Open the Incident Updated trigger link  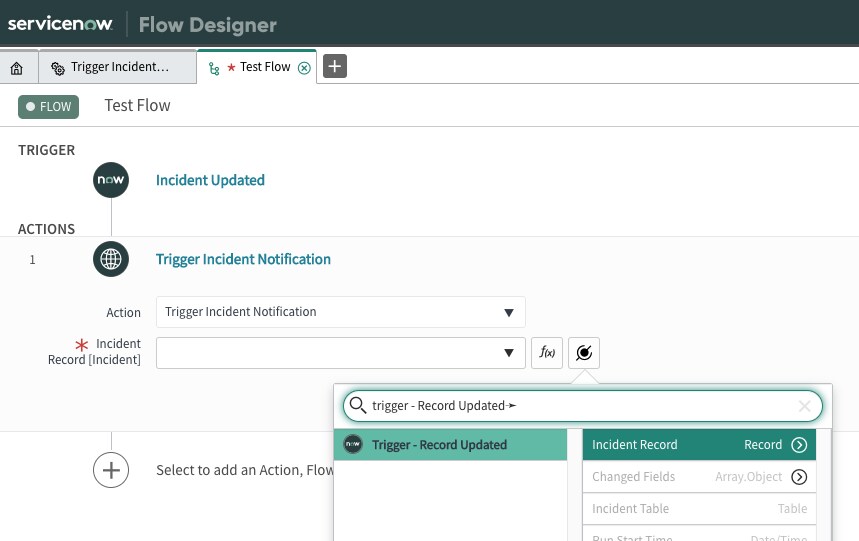(210, 180)
